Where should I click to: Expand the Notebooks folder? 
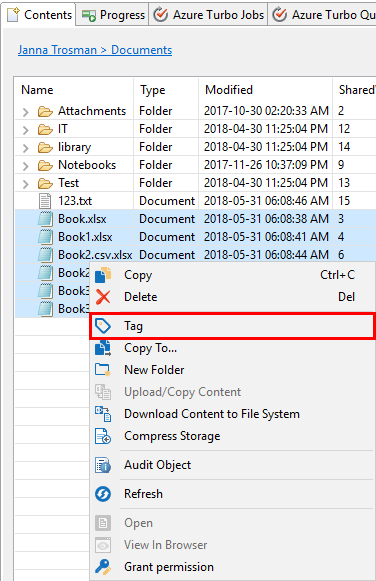click(x=25, y=166)
